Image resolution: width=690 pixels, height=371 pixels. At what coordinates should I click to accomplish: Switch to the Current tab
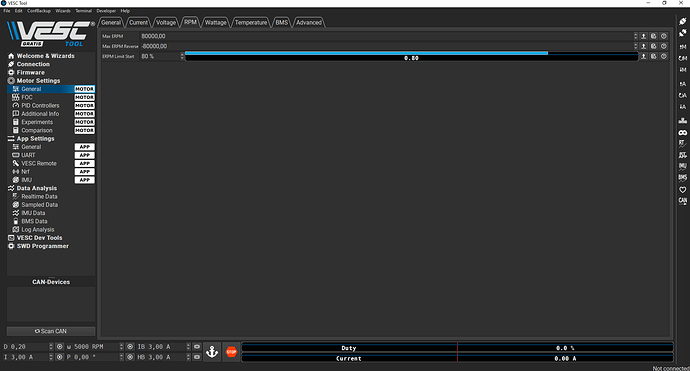139,22
